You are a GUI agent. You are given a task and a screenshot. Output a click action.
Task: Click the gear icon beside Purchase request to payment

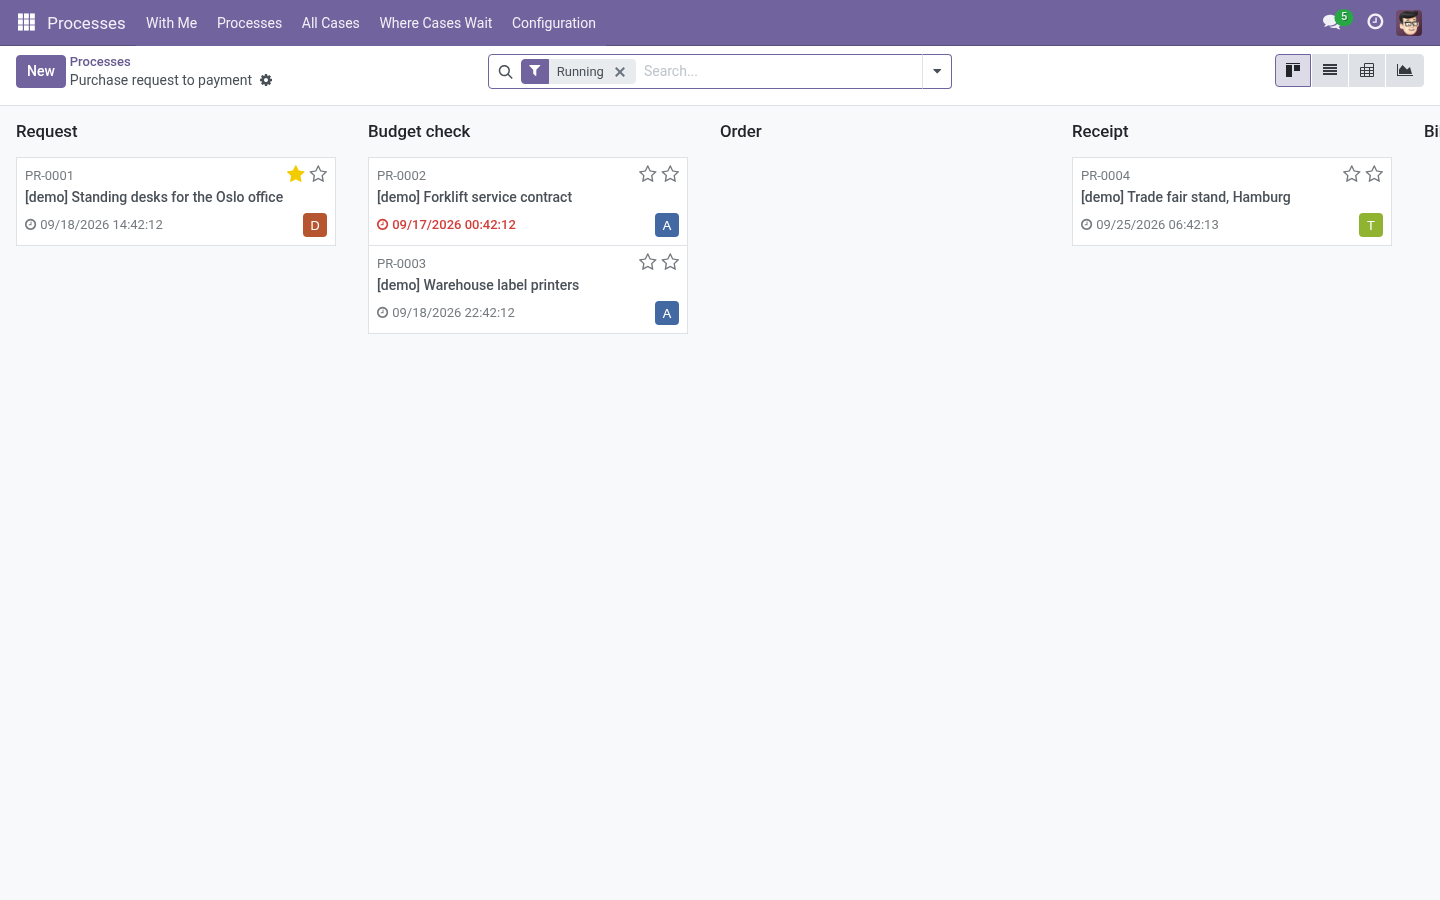(x=266, y=80)
